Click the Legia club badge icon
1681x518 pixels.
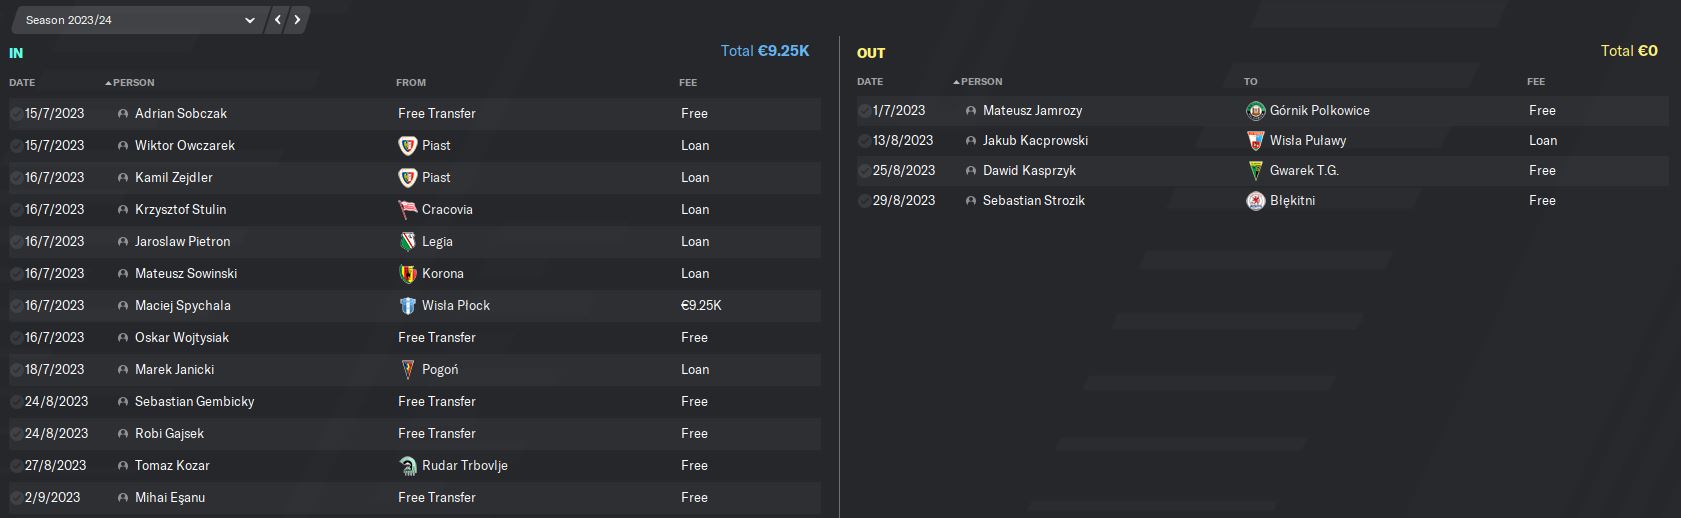407,241
